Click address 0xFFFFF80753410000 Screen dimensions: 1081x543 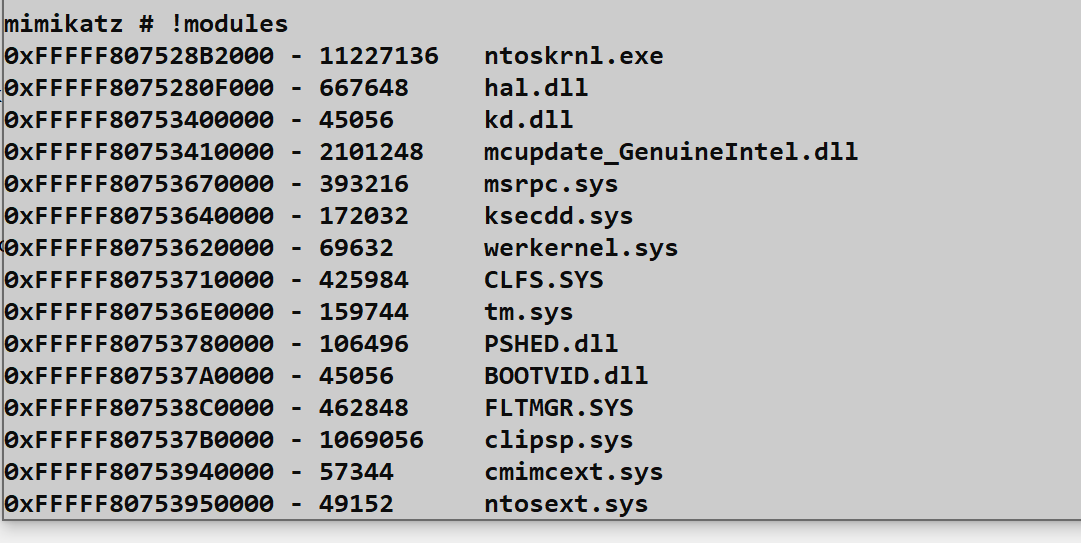[x=139, y=152]
